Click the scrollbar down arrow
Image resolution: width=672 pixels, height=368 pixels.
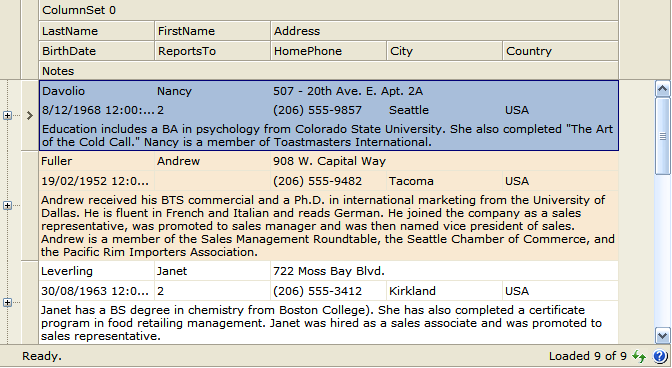(662, 335)
